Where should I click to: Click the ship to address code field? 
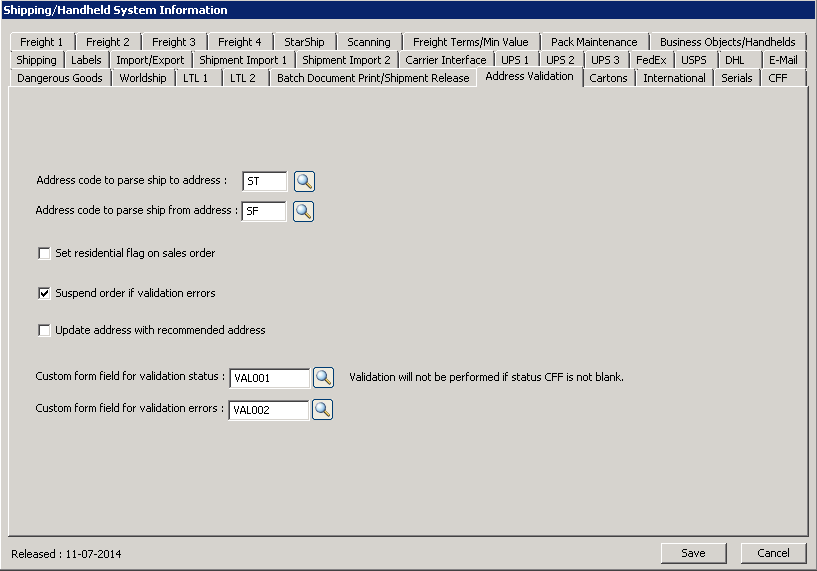click(265, 181)
